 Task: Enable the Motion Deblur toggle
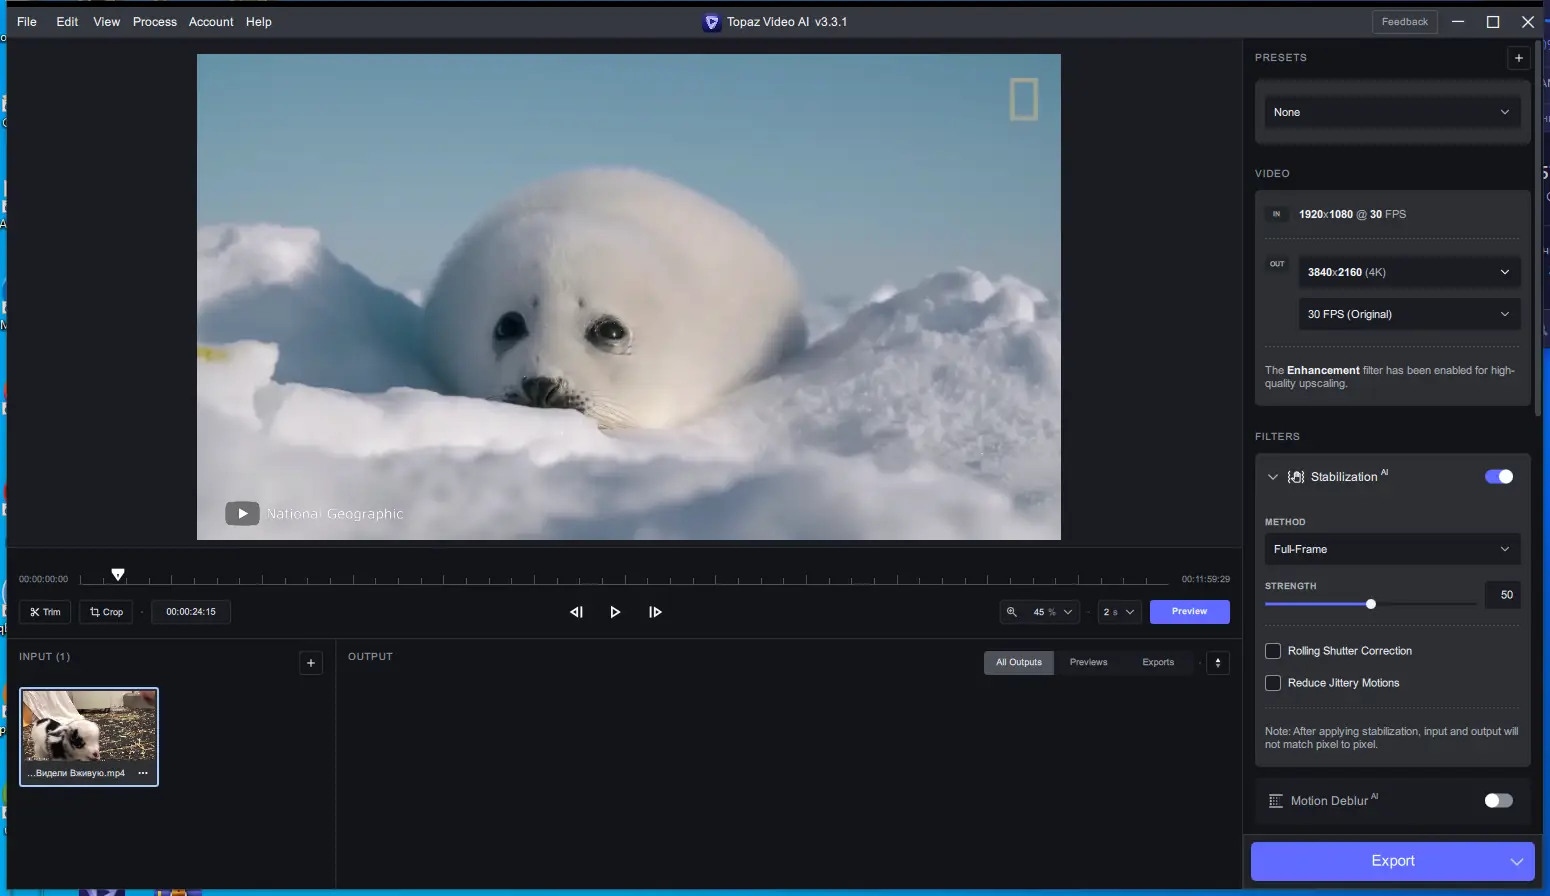[x=1498, y=801]
